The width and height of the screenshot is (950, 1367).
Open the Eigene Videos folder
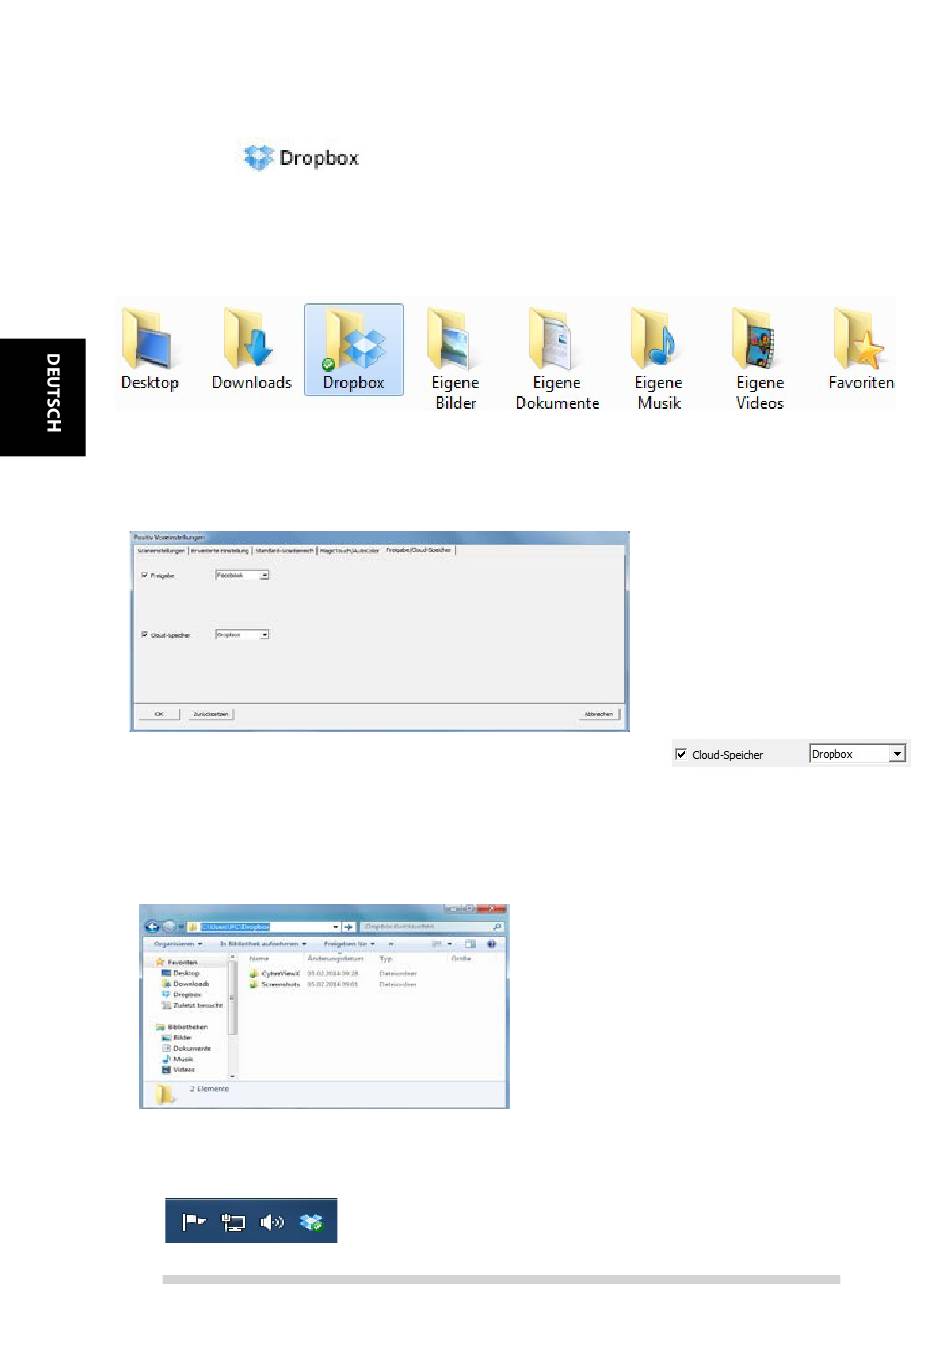(759, 358)
